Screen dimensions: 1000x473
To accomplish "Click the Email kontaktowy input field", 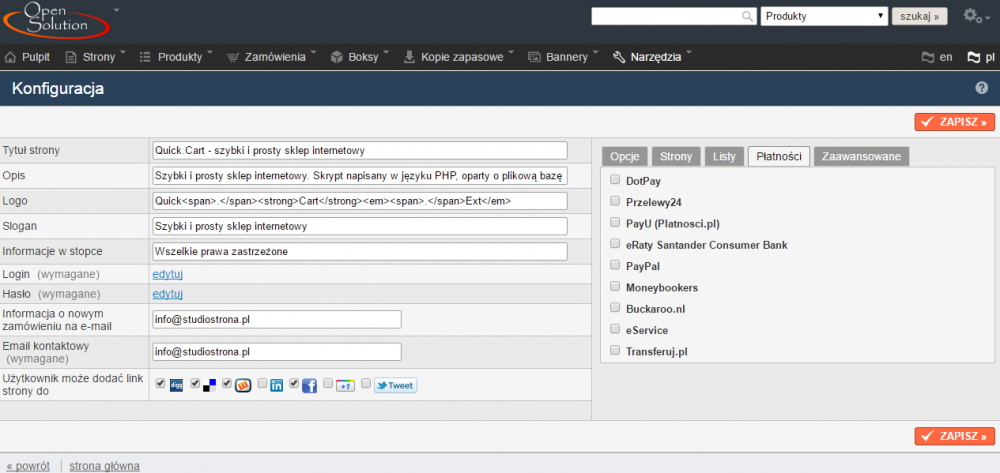I will [277, 352].
